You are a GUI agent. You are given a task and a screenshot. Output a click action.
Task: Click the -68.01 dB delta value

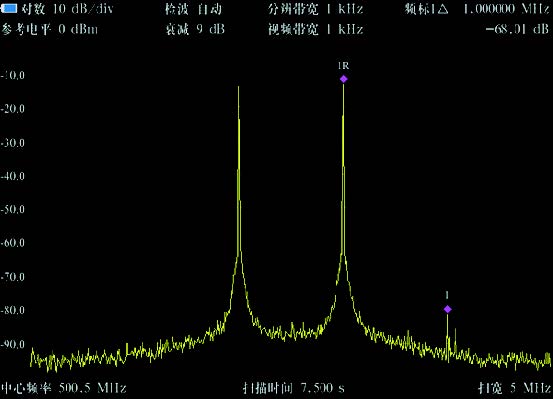[x=517, y=29]
